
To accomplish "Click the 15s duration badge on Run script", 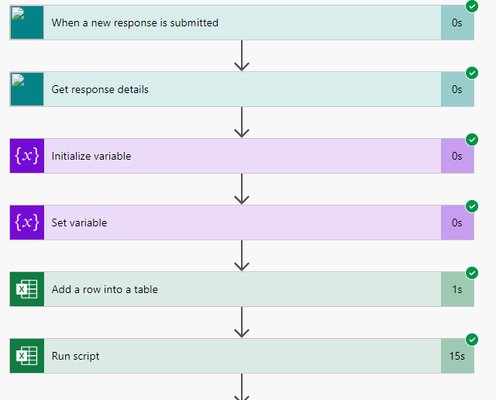I will point(457,356).
